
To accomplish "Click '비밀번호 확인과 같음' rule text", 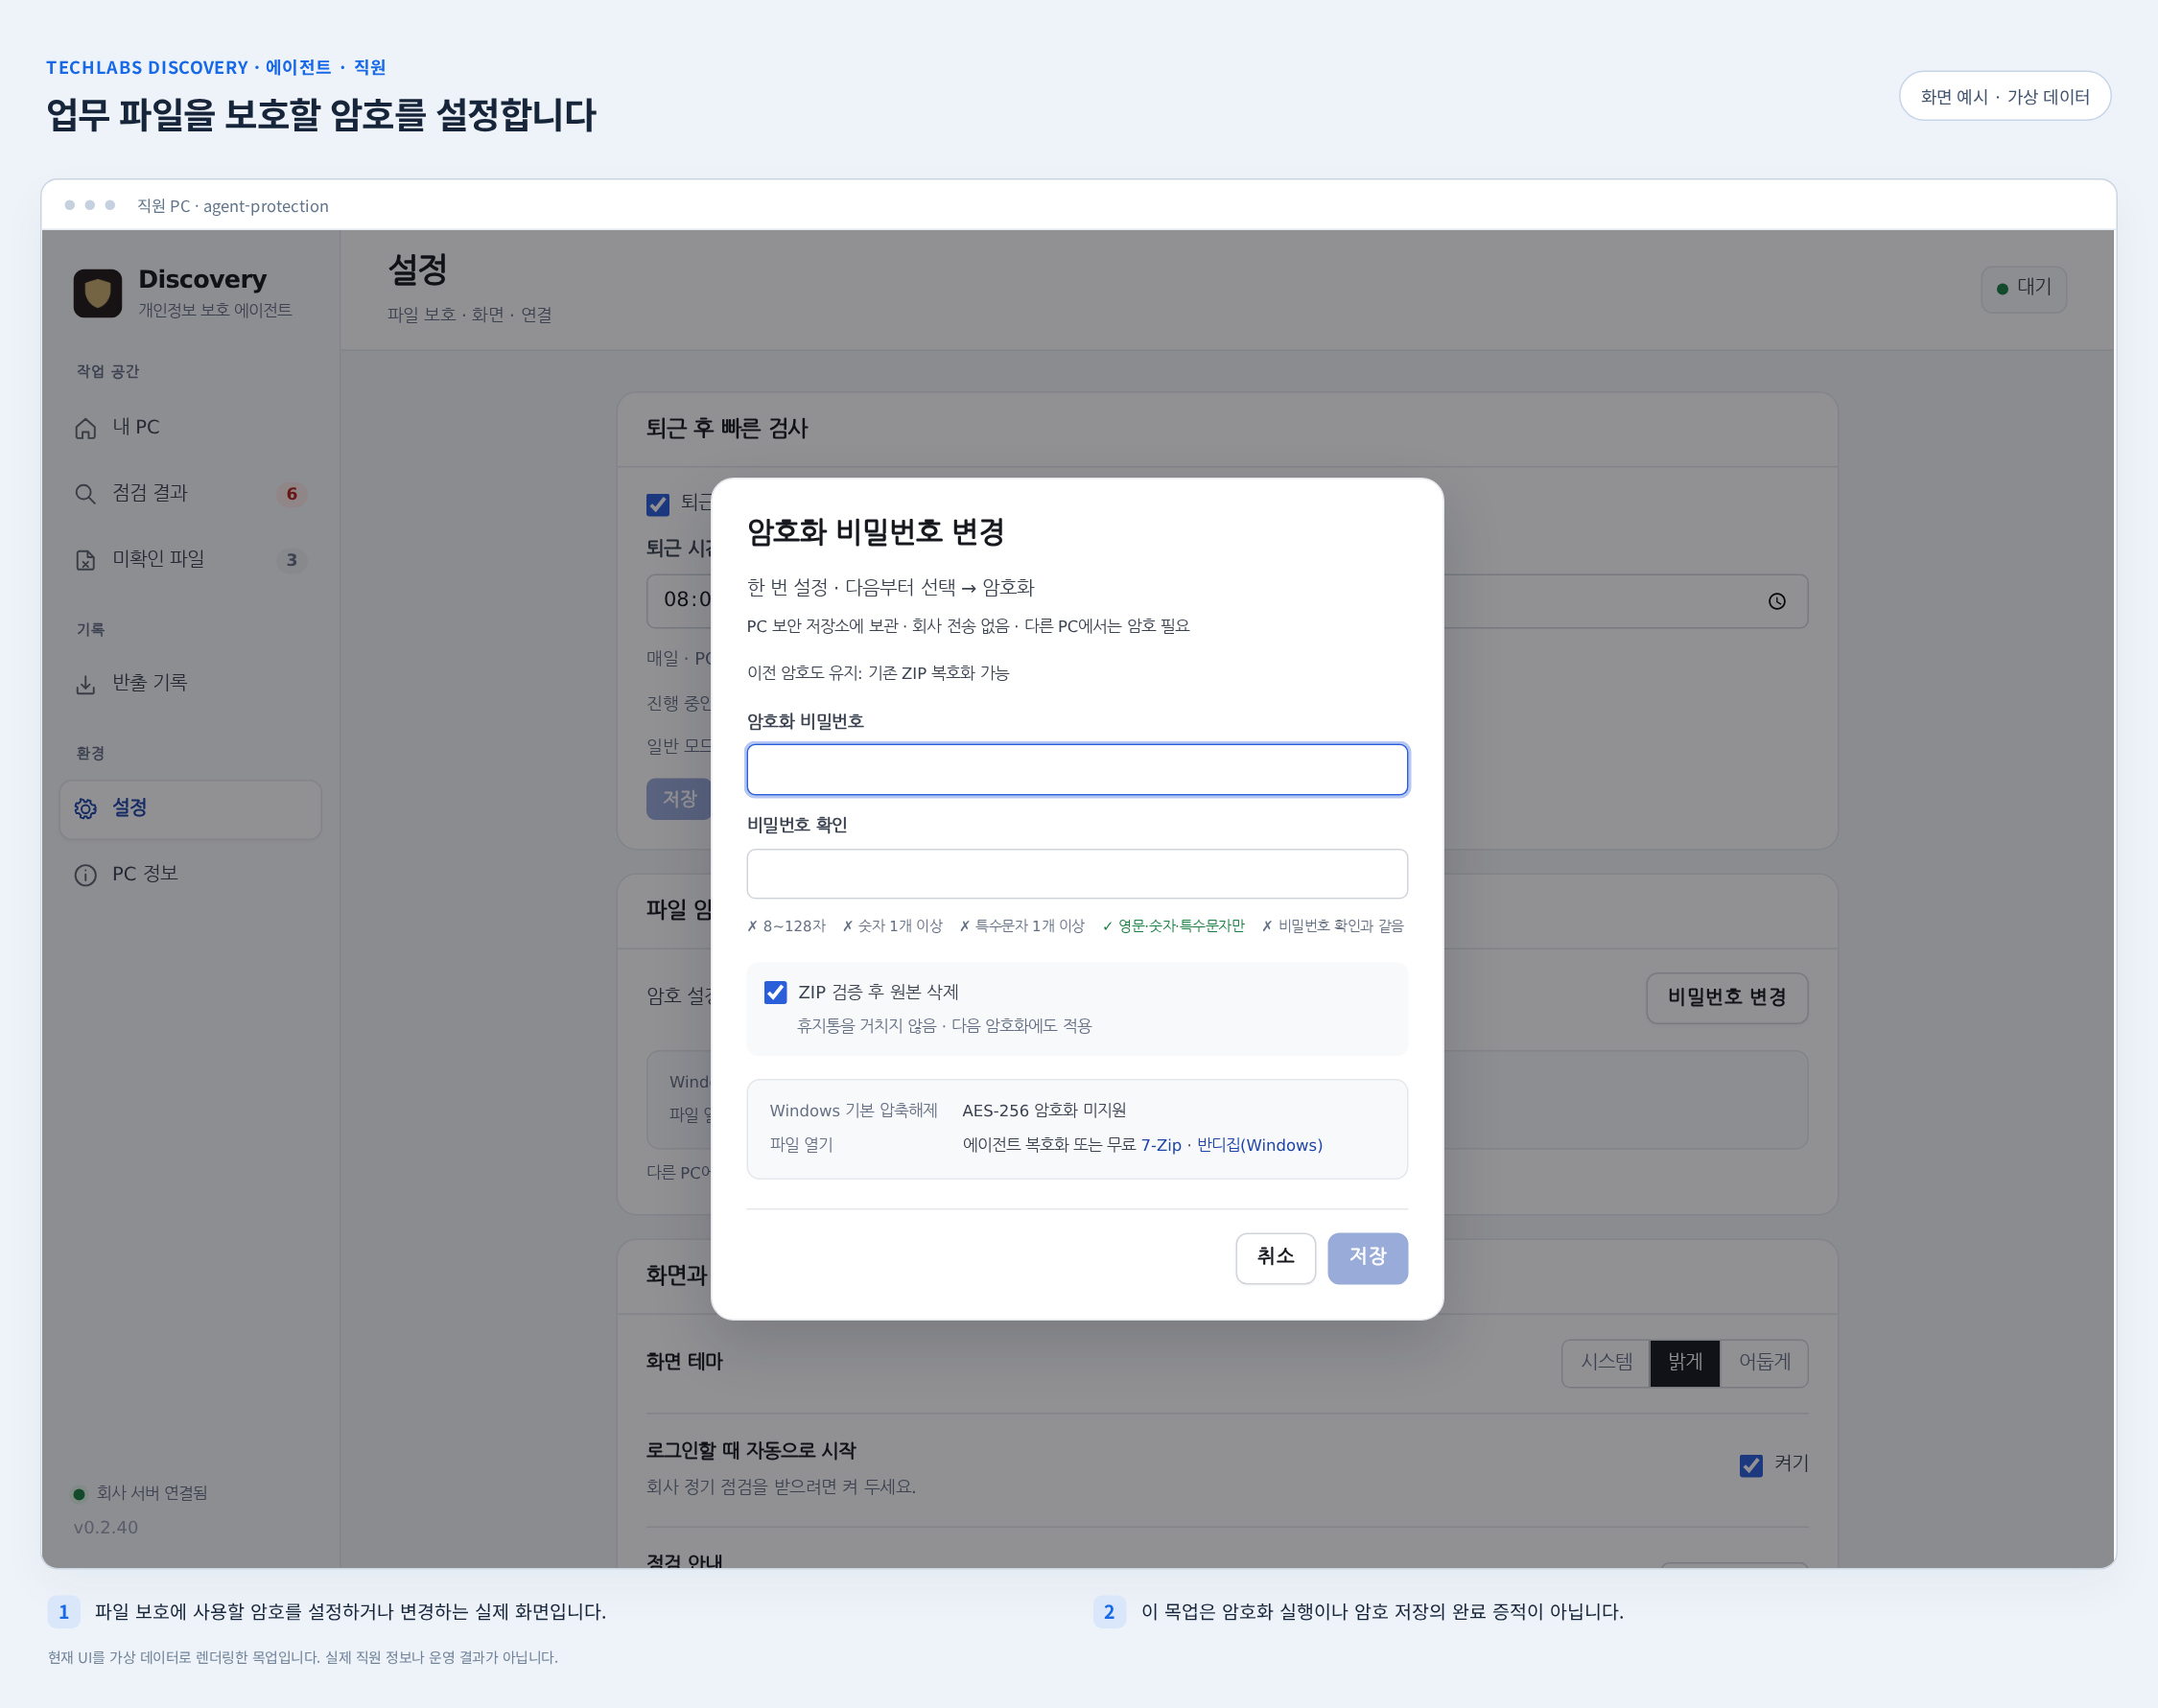I will [x=1341, y=926].
